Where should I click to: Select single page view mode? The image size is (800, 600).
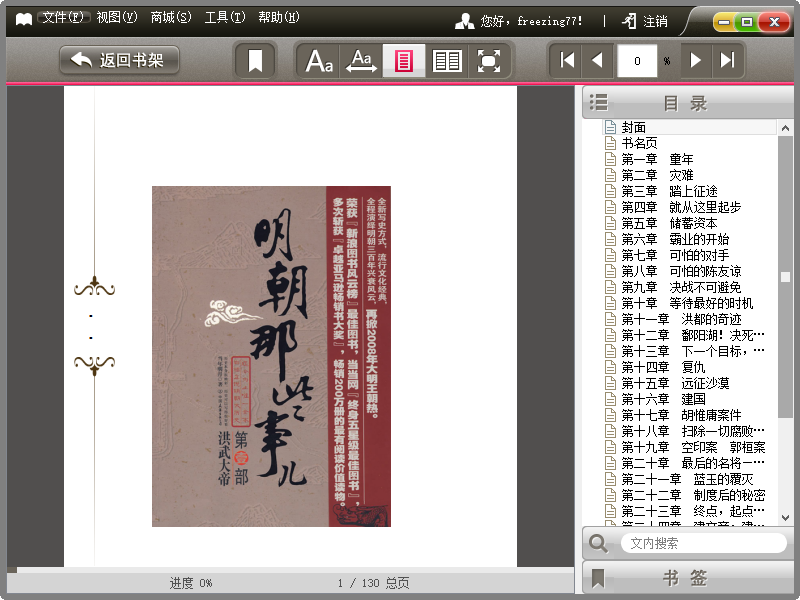click(404, 61)
